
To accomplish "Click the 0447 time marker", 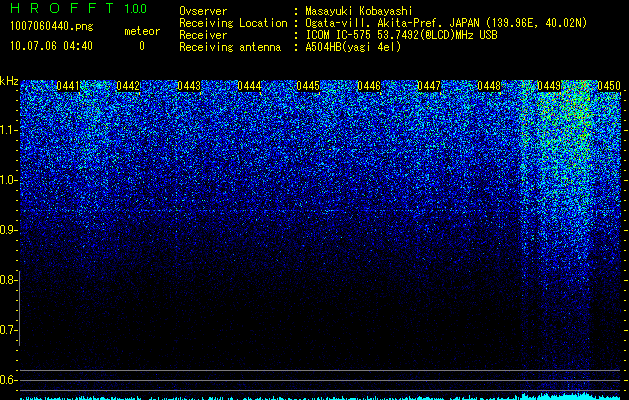I will [x=429, y=86].
